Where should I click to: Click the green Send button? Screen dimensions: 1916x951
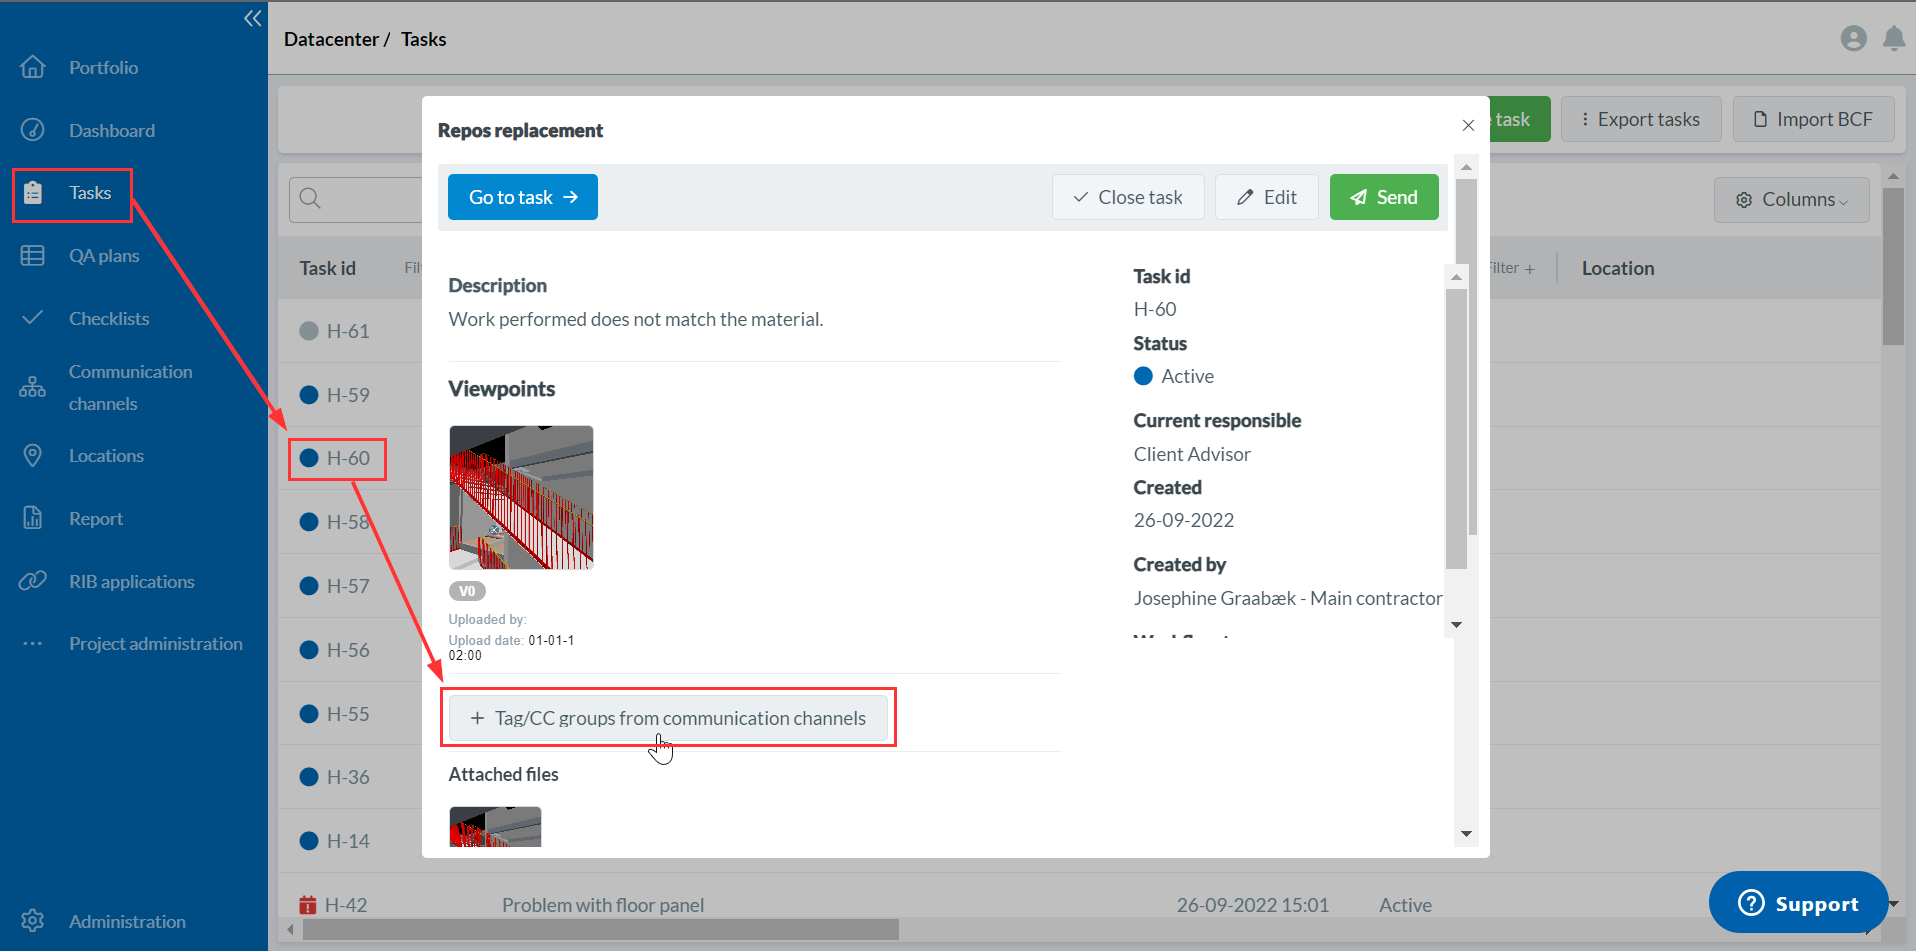point(1383,197)
